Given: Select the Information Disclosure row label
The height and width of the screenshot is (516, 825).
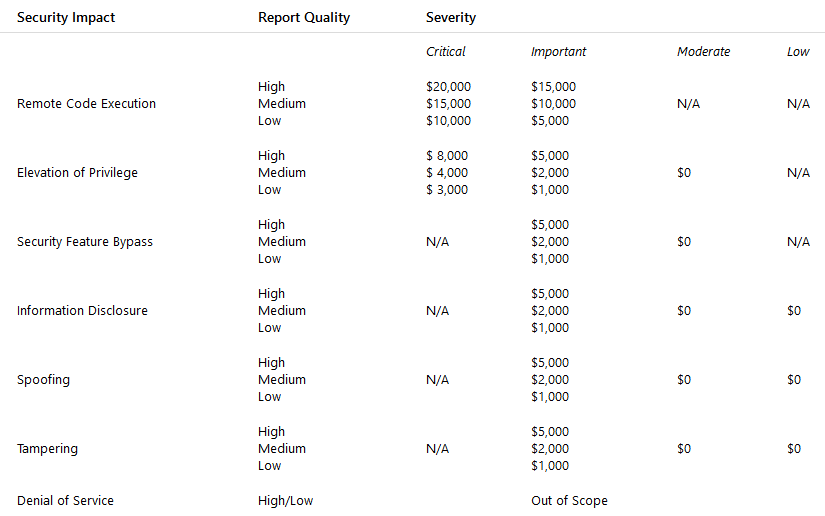Looking at the screenshot, I should [82, 311].
